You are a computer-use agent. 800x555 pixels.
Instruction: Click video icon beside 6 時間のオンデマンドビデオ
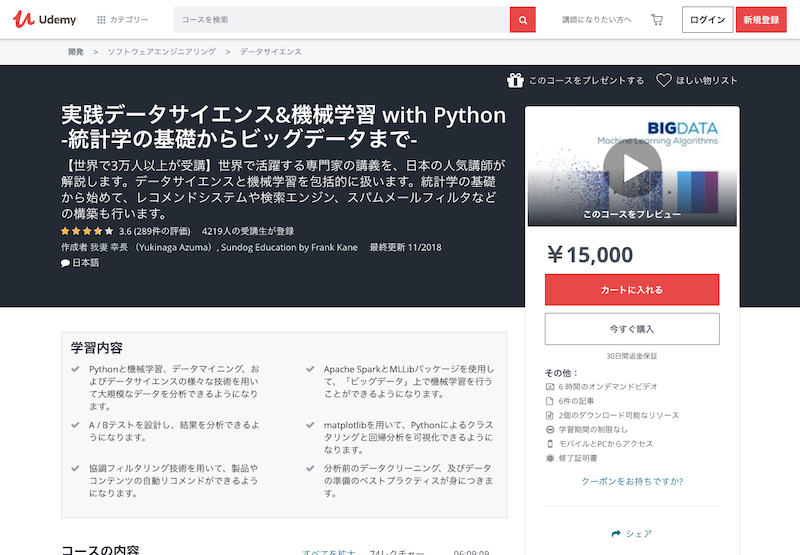(550, 387)
